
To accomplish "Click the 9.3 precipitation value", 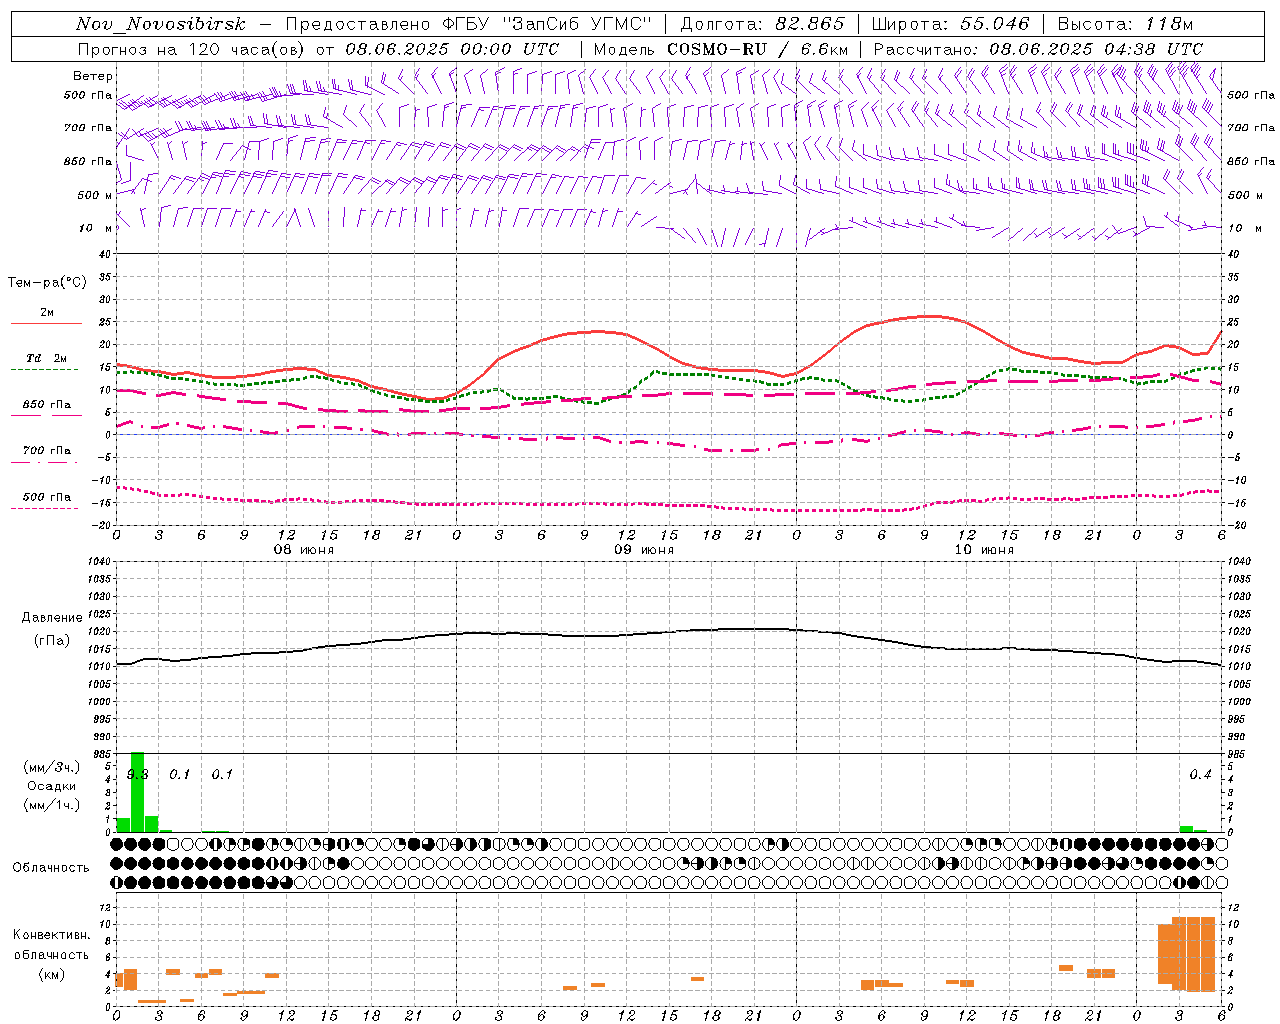I will pyautogui.click(x=138, y=775).
